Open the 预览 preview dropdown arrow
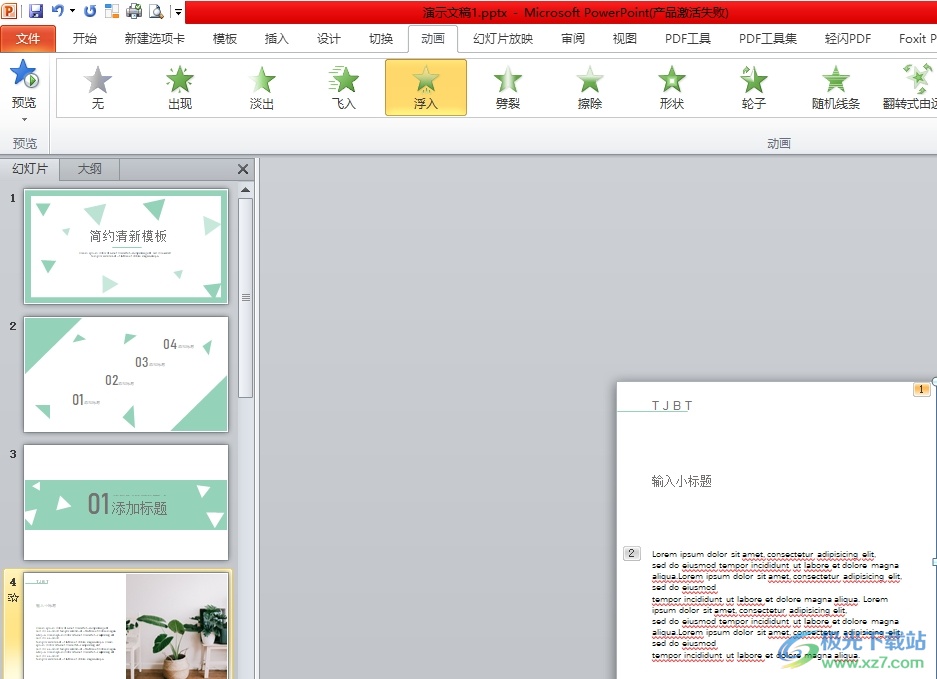The width and height of the screenshot is (937, 679). click(24, 119)
